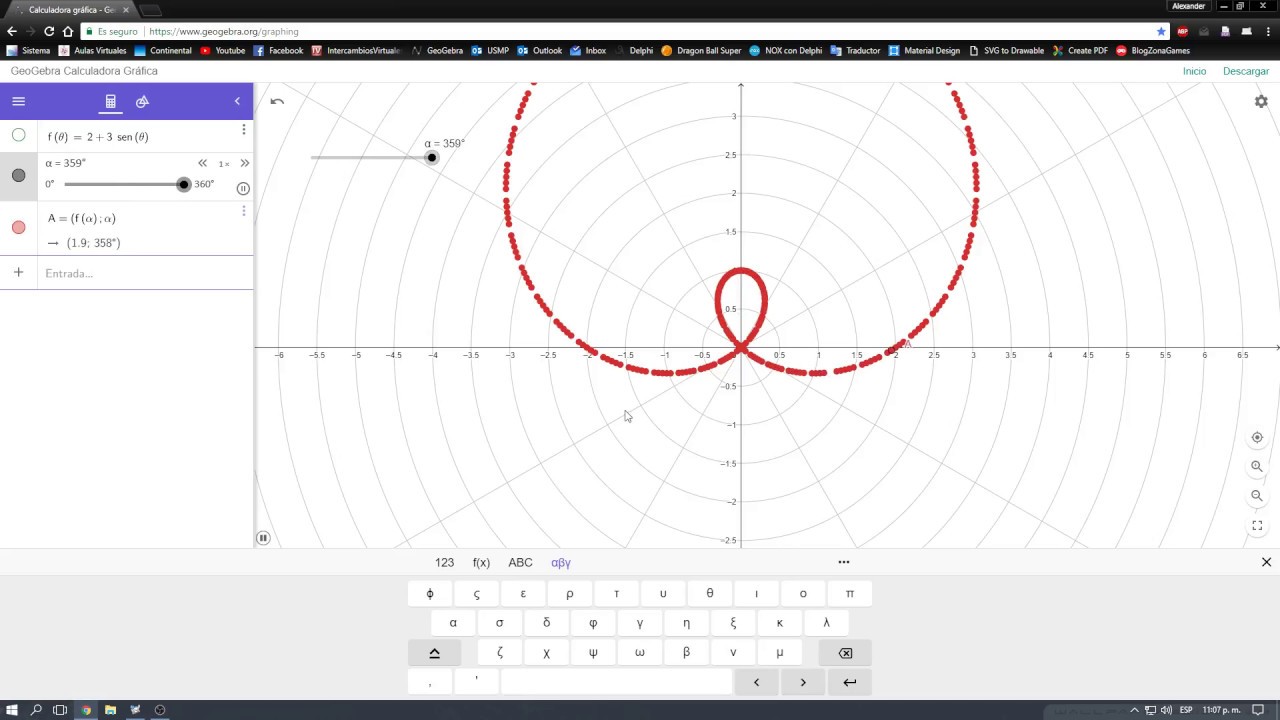The image size is (1280, 720).
Task: Zoom in the graph
Action: [1257, 466]
